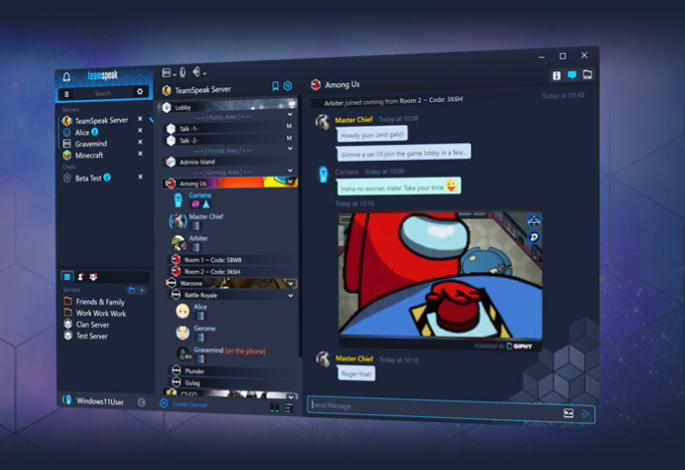
Task: Open the TeamSpeak Server hexagon options icon
Action: 288,85
